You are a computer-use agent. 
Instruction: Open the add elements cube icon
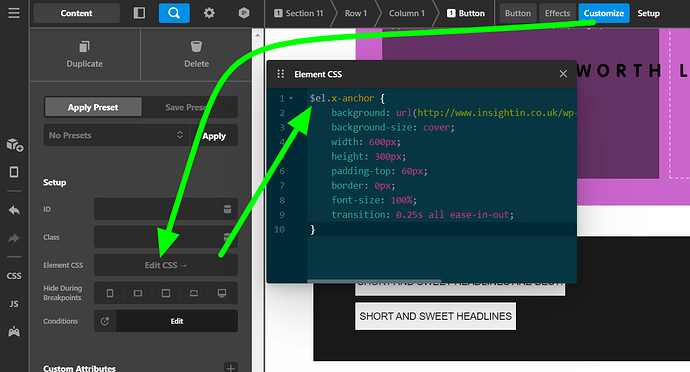(15, 144)
